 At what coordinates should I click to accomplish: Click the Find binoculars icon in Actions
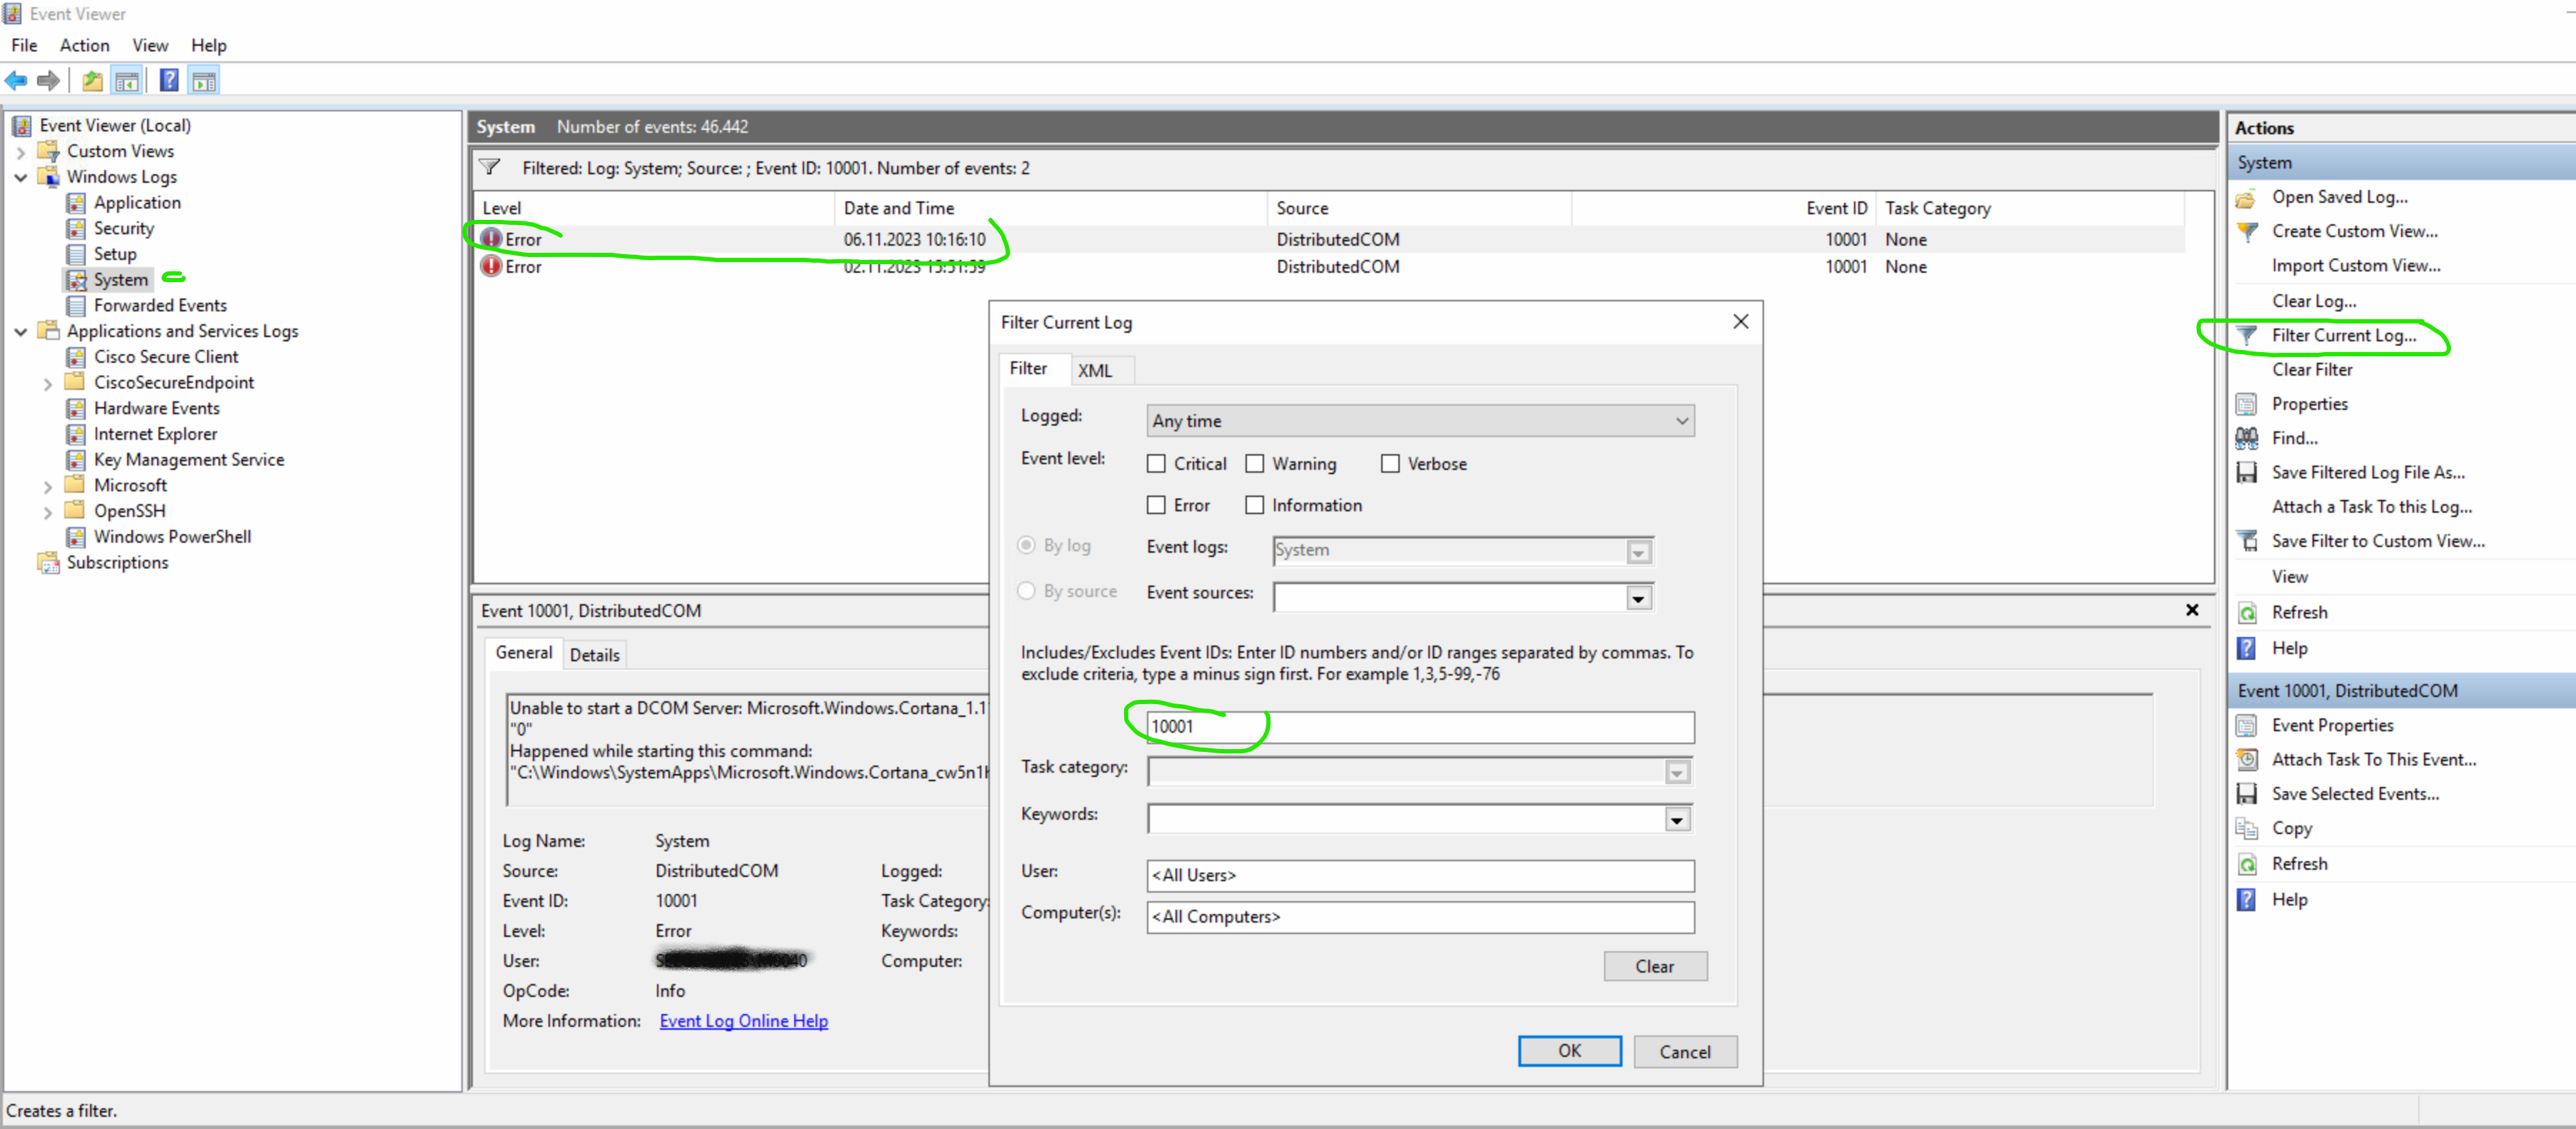pos(2246,438)
